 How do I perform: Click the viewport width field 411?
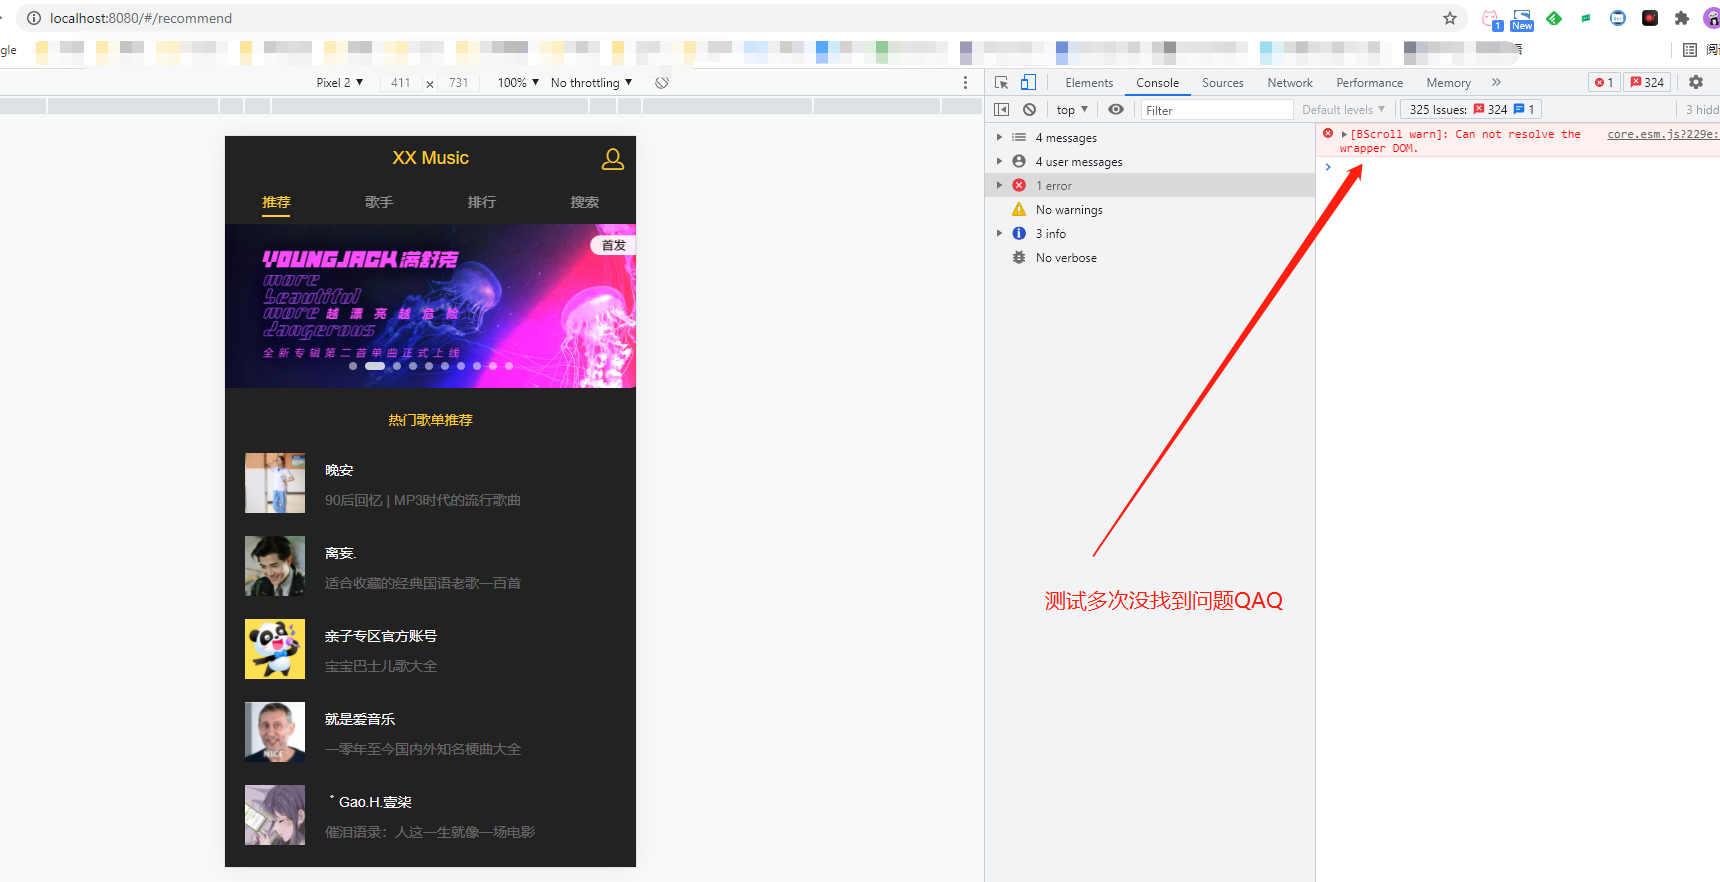tap(400, 83)
